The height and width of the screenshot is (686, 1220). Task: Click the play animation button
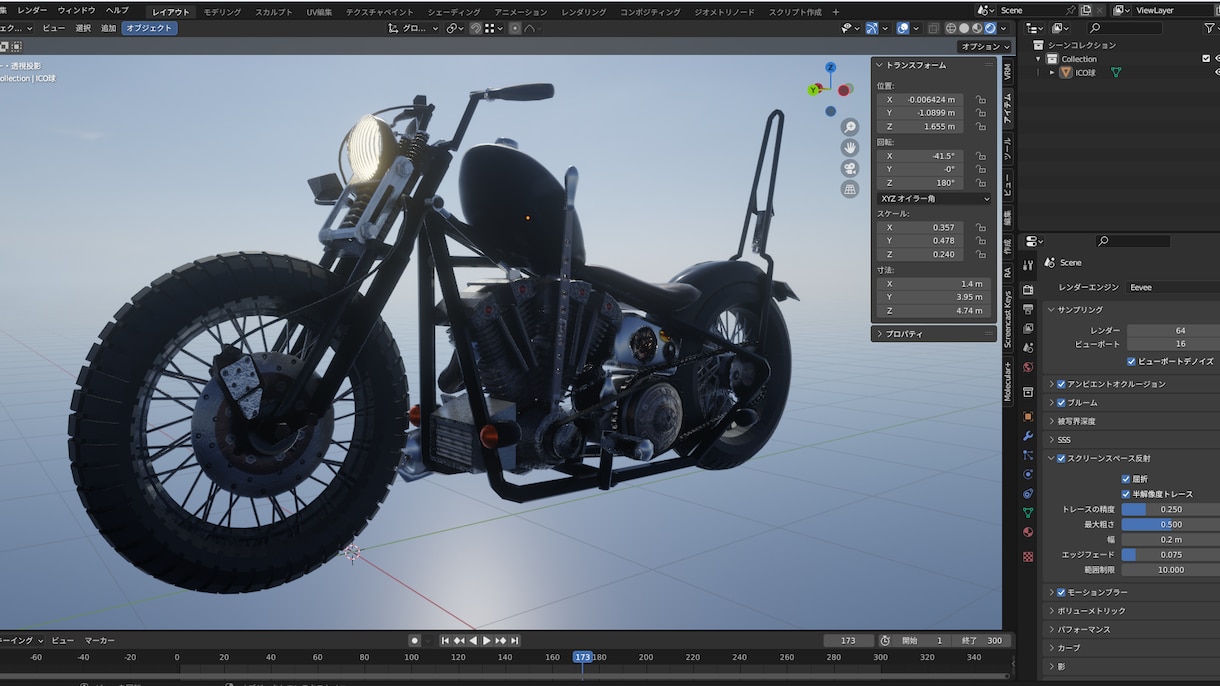pos(487,640)
